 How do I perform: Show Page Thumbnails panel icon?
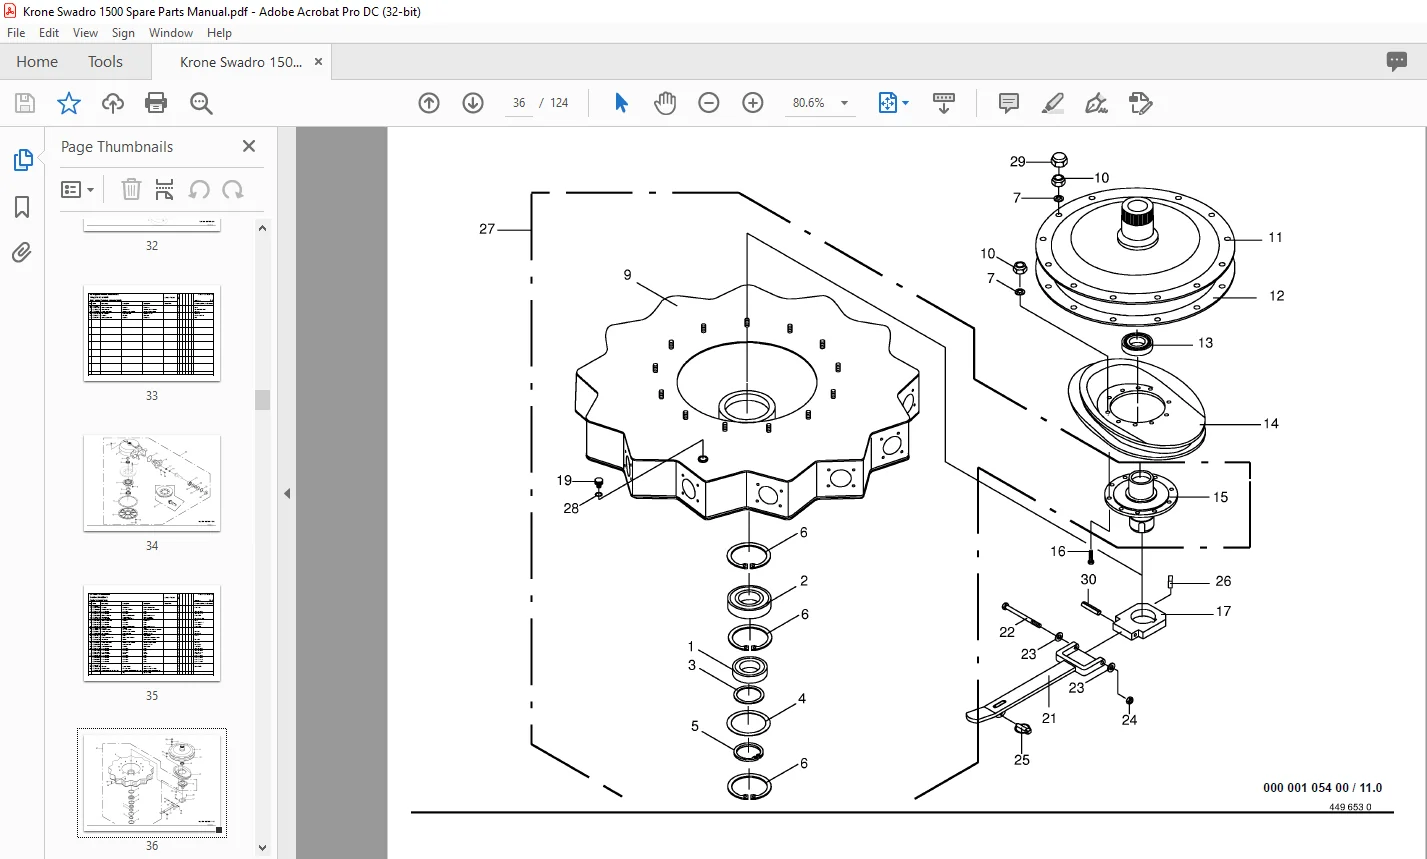tap(22, 160)
